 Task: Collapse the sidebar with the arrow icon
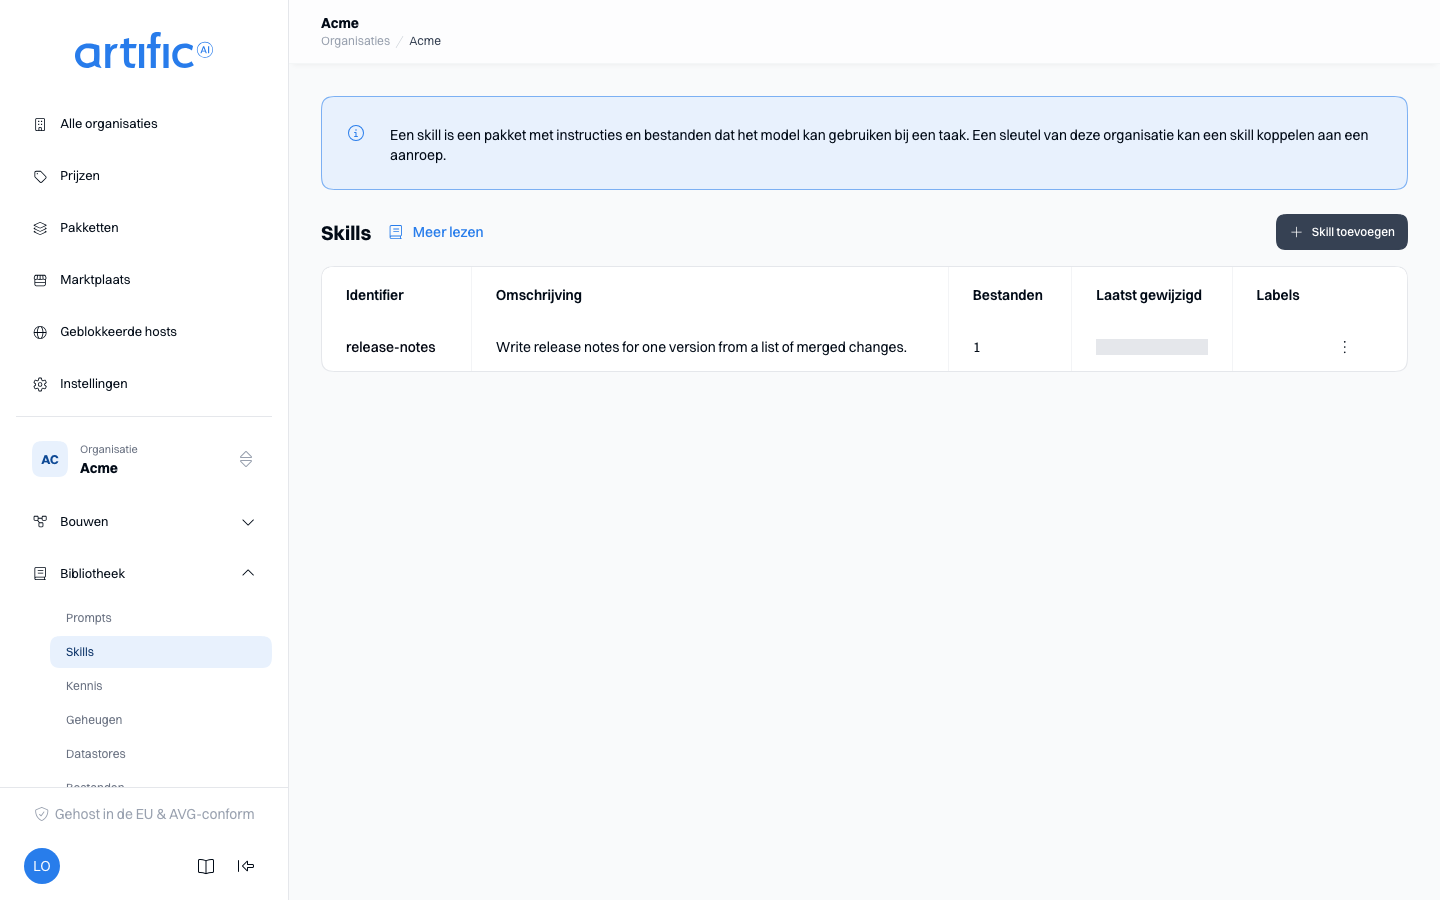tap(246, 866)
